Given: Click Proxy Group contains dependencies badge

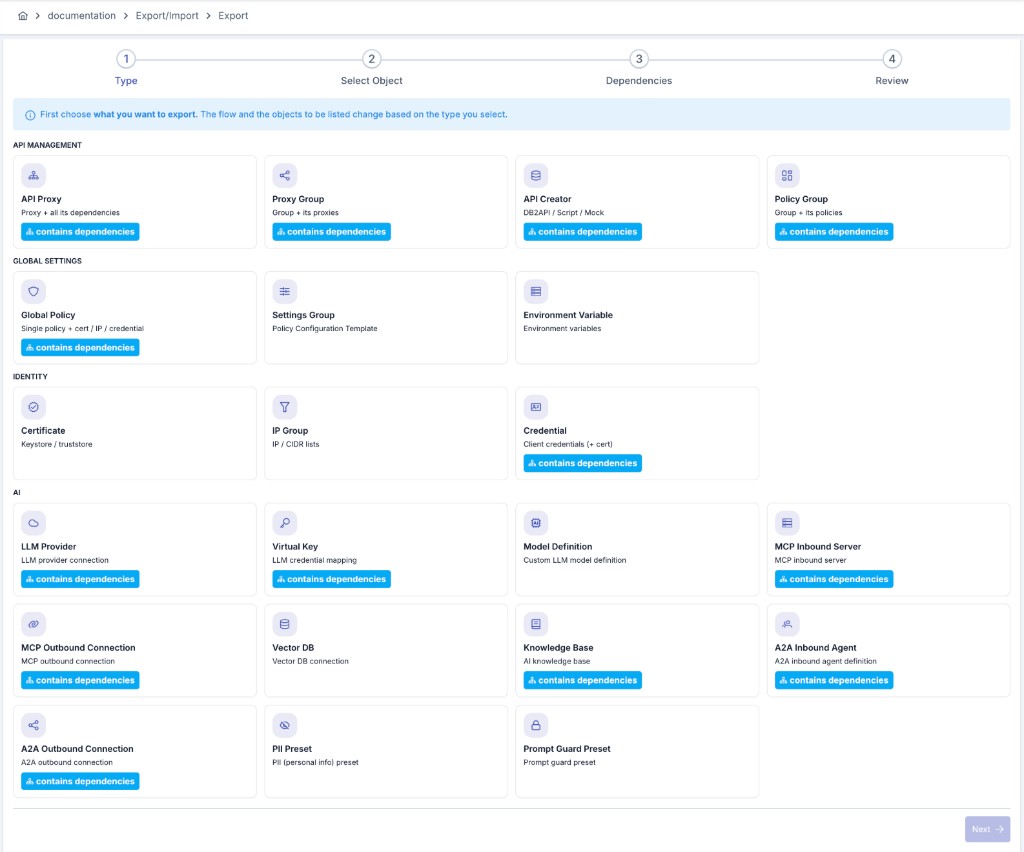Looking at the screenshot, I should pos(332,232).
